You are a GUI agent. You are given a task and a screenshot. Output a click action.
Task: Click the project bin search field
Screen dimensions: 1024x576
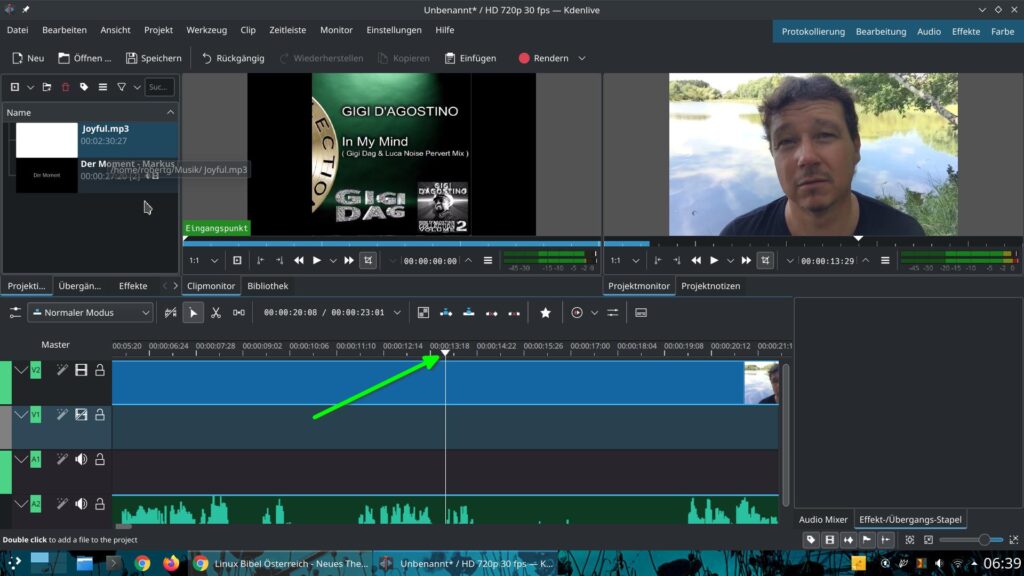point(159,87)
